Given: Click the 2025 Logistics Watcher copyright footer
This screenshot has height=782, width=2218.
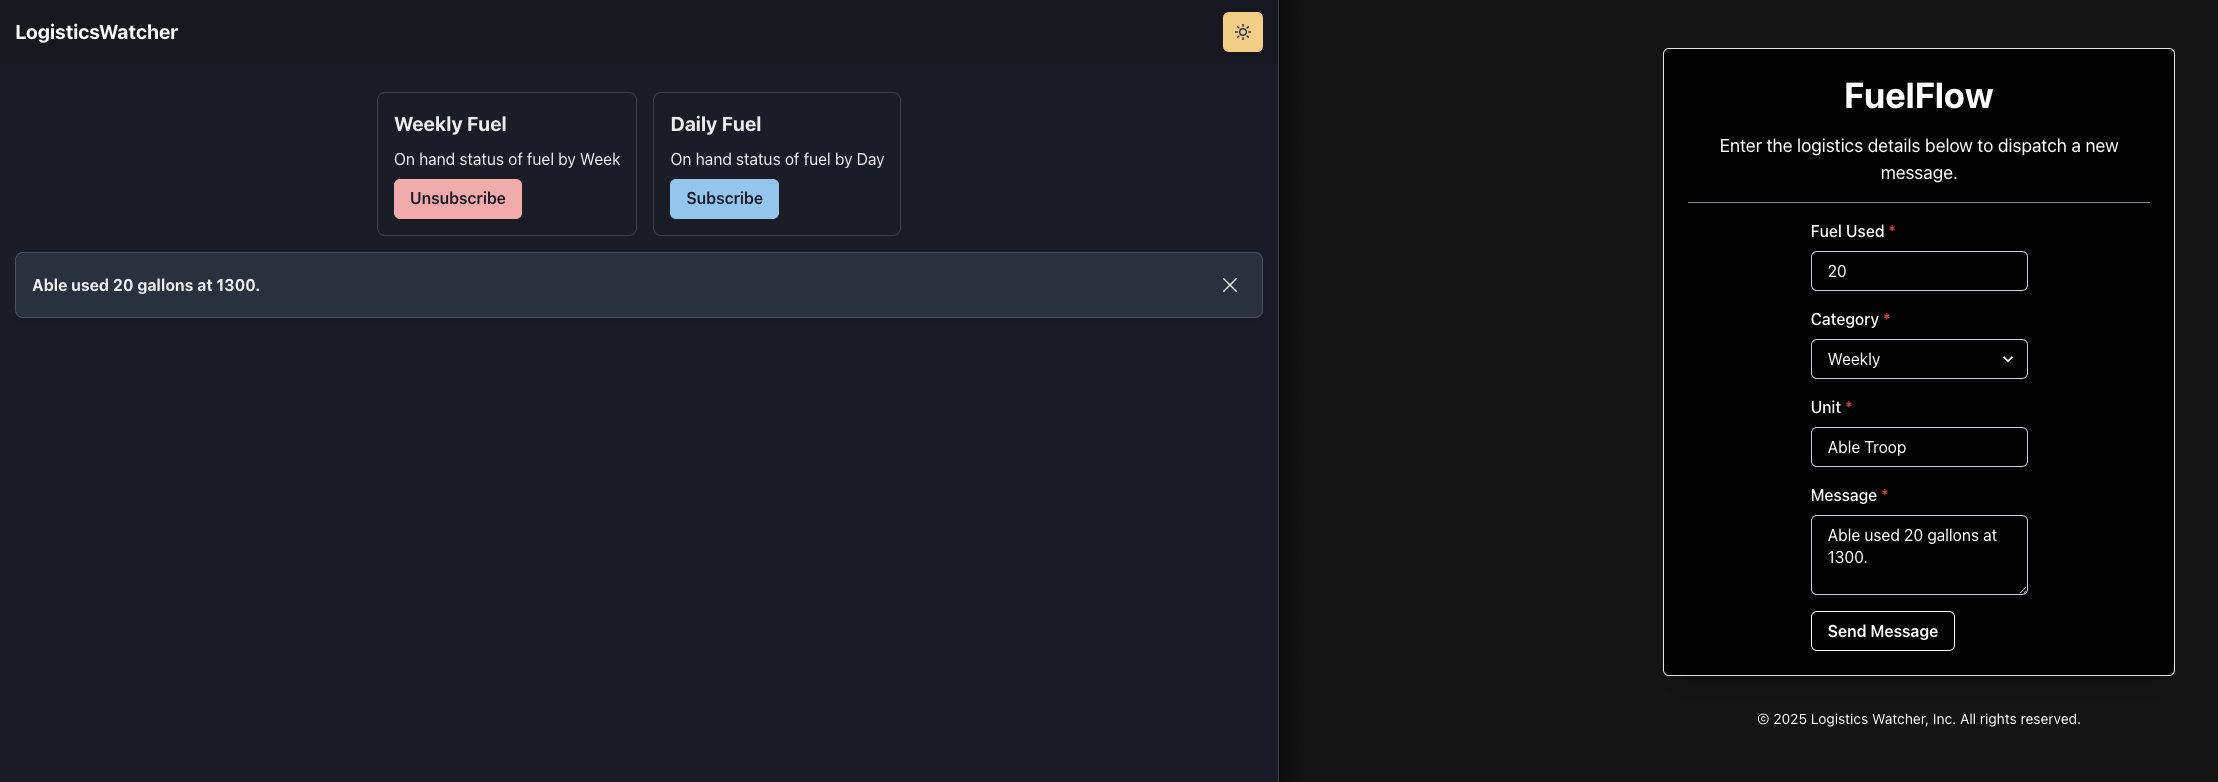Looking at the screenshot, I should click(1918, 719).
